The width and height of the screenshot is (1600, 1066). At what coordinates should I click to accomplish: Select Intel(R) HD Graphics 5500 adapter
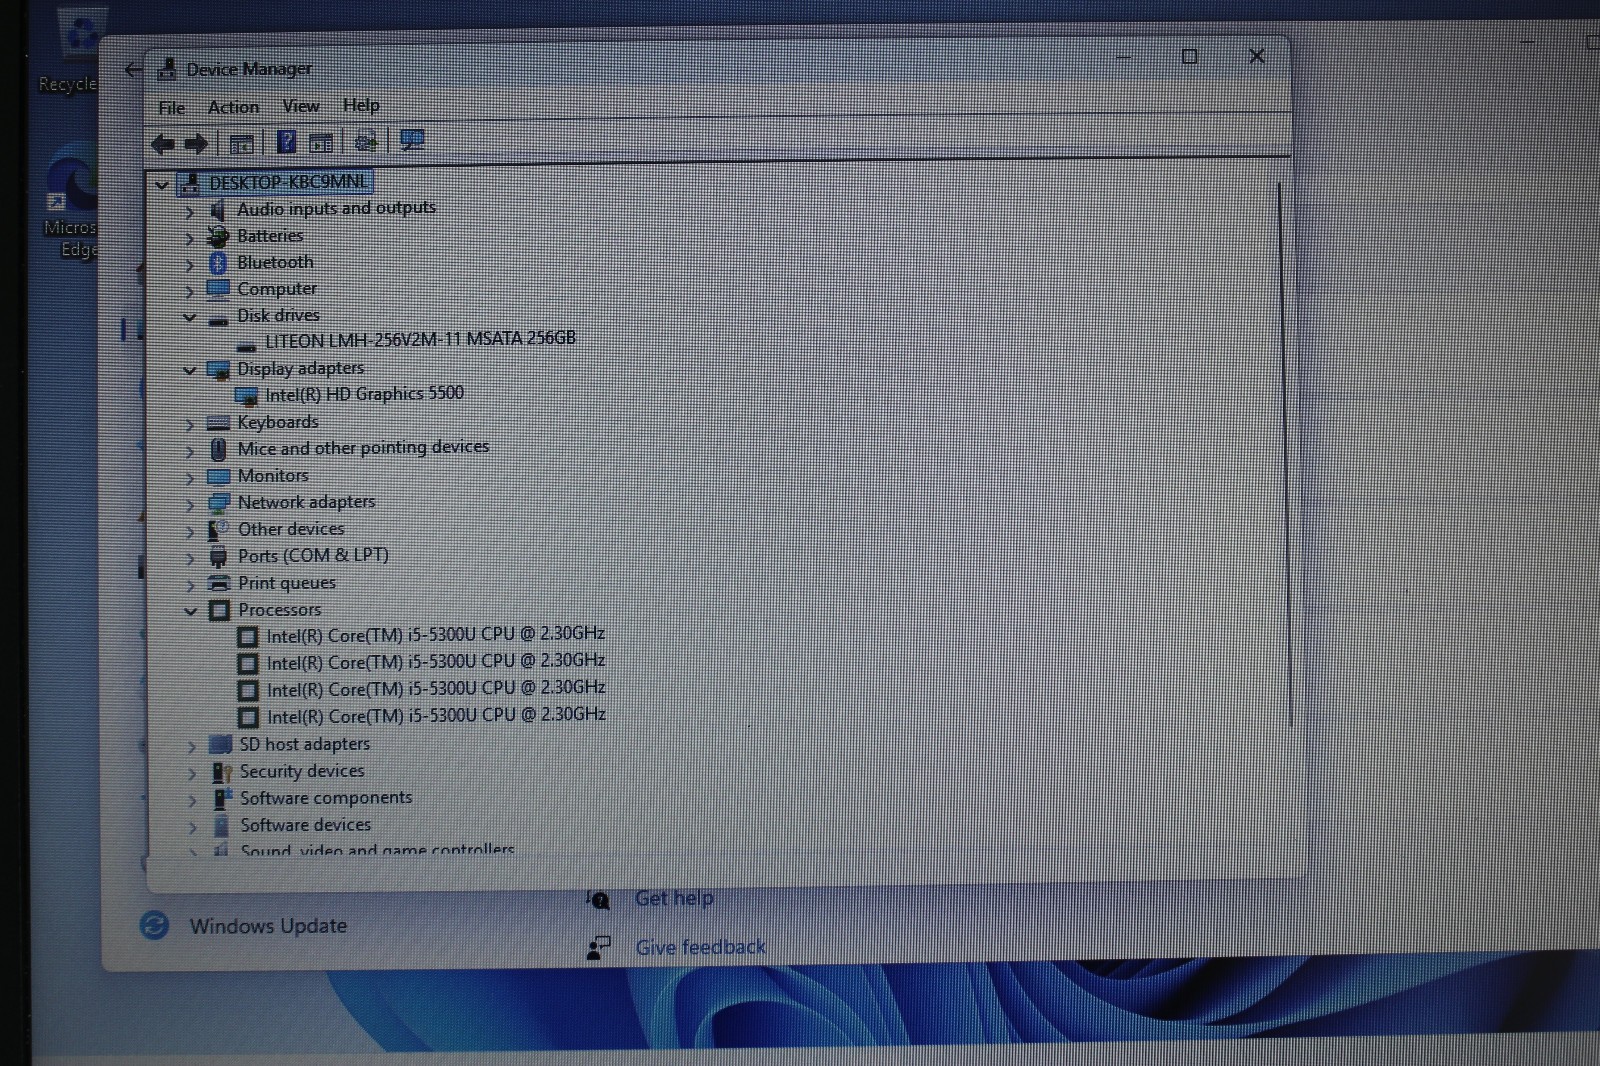click(364, 394)
